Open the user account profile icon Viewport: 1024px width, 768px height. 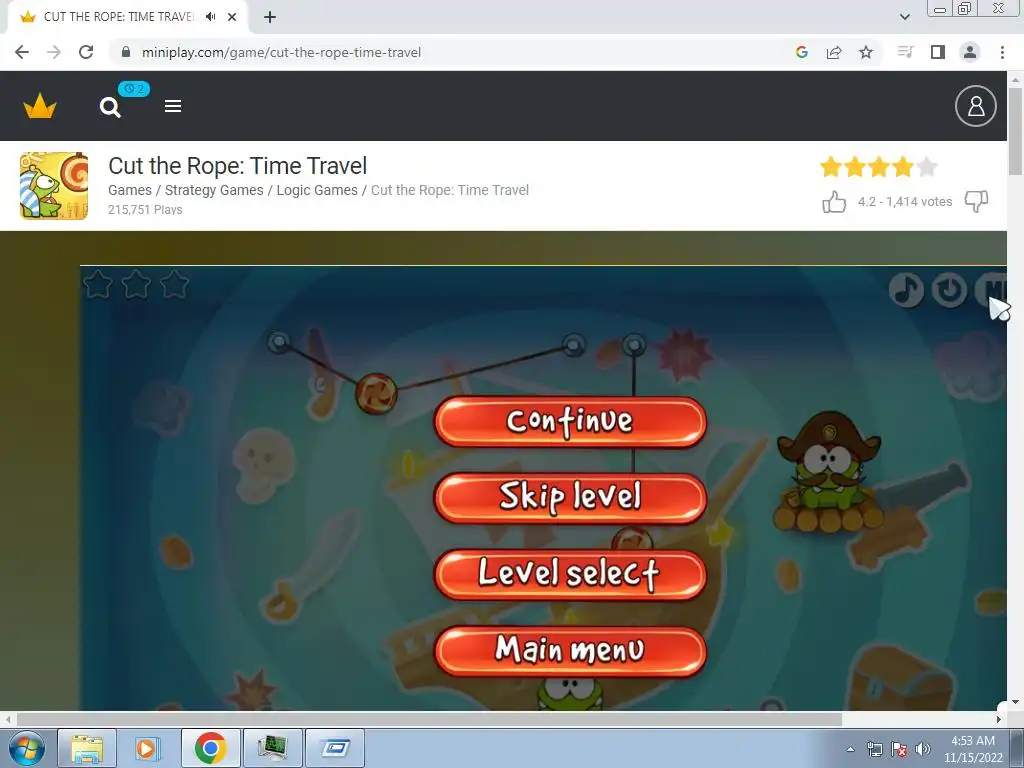coord(975,106)
